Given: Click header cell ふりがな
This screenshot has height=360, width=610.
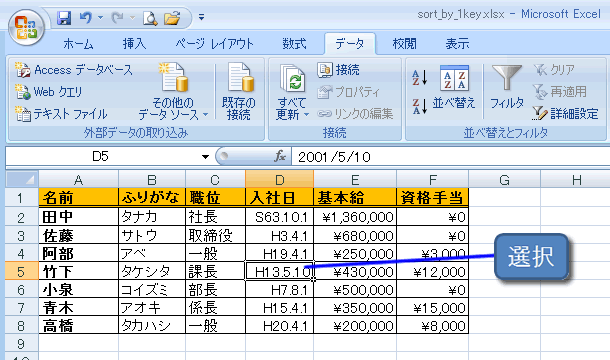Looking at the screenshot, I should pyautogui.click(x=152, y=198).
